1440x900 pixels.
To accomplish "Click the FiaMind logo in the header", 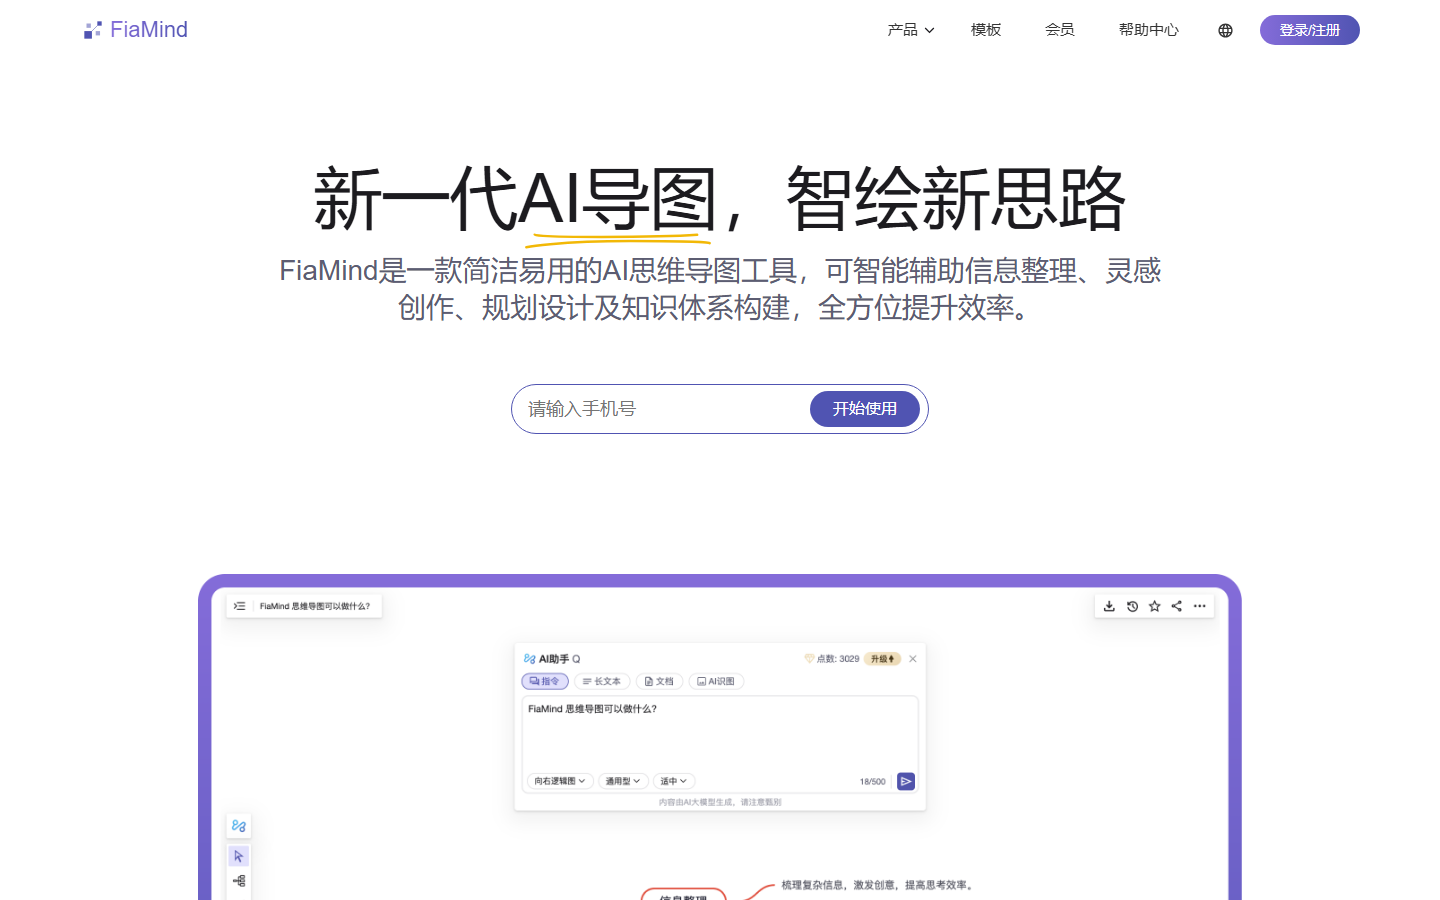I will (136, 30).
